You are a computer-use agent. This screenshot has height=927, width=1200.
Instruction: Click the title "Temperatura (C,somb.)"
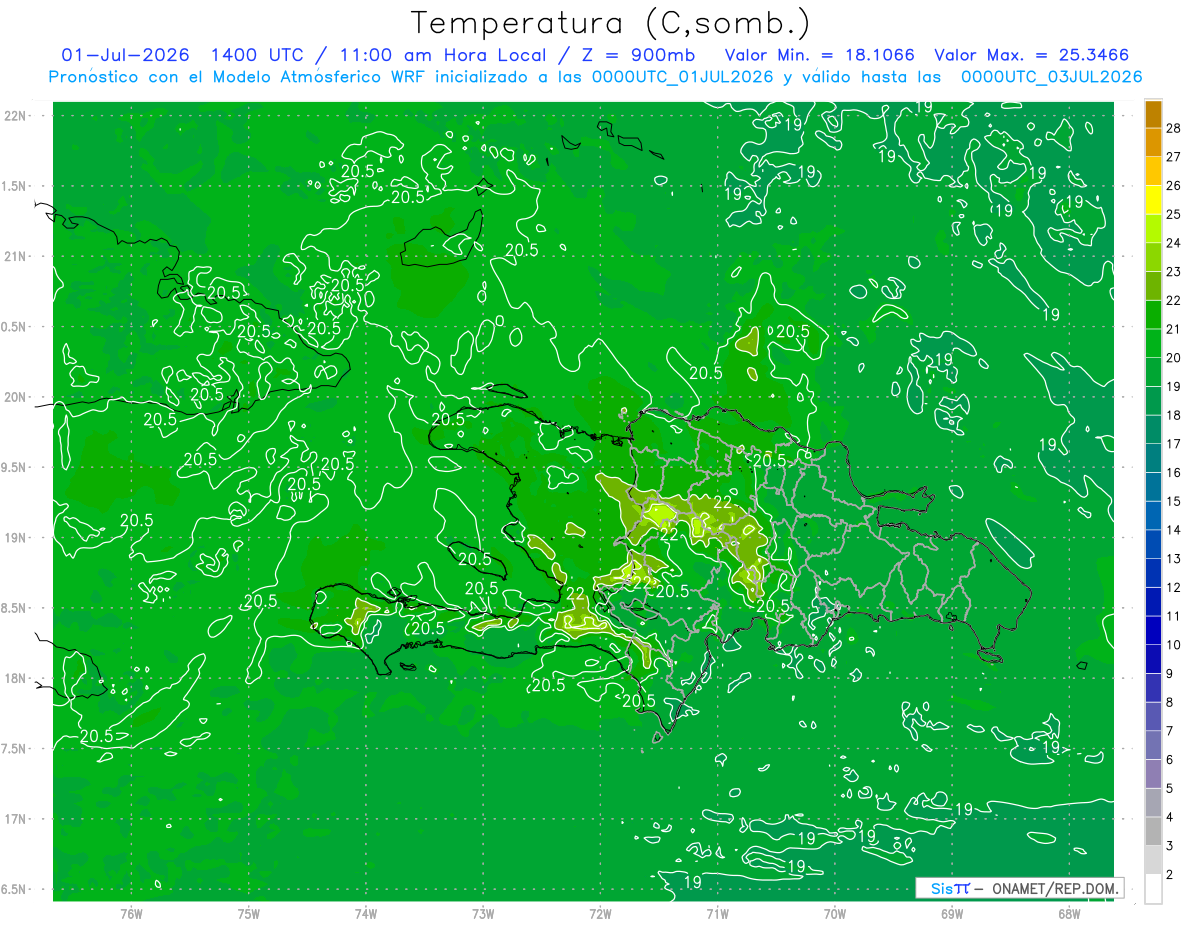[x=611, y=23]
